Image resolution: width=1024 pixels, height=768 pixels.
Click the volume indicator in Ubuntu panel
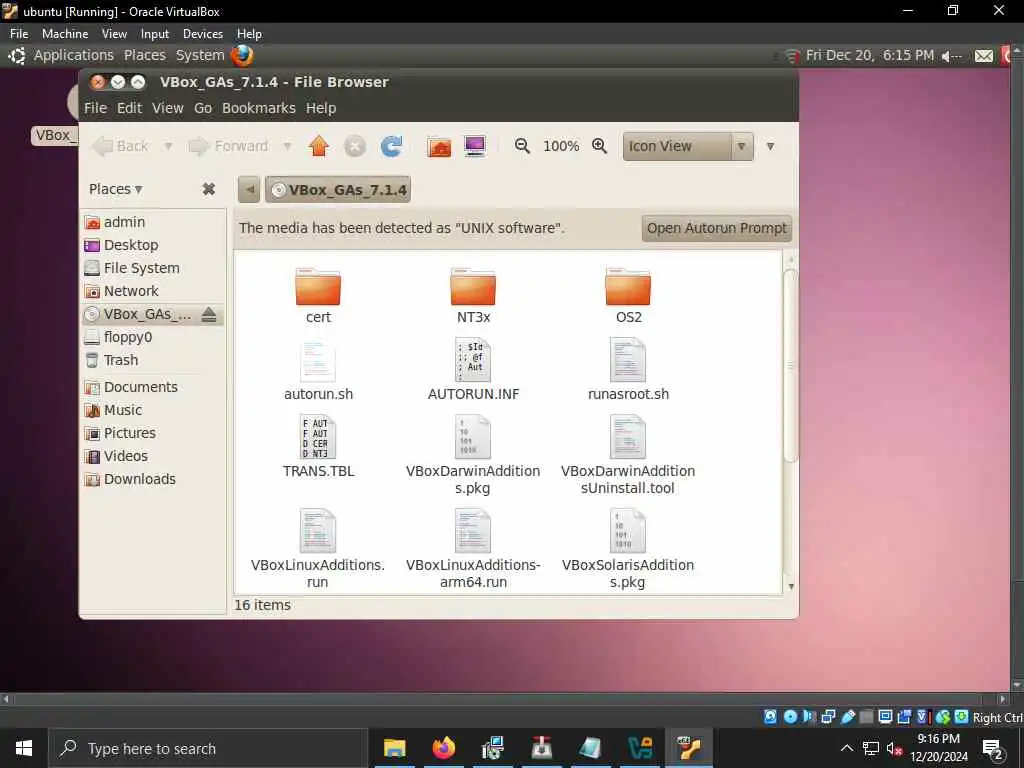(951, 56)
